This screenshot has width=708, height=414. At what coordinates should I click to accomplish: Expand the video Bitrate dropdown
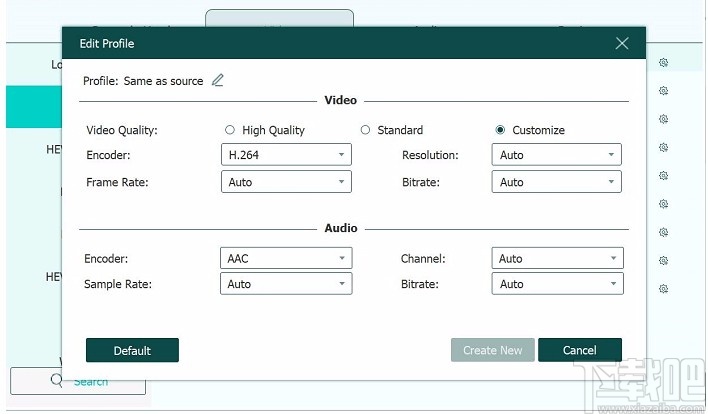tap(557, 182)
